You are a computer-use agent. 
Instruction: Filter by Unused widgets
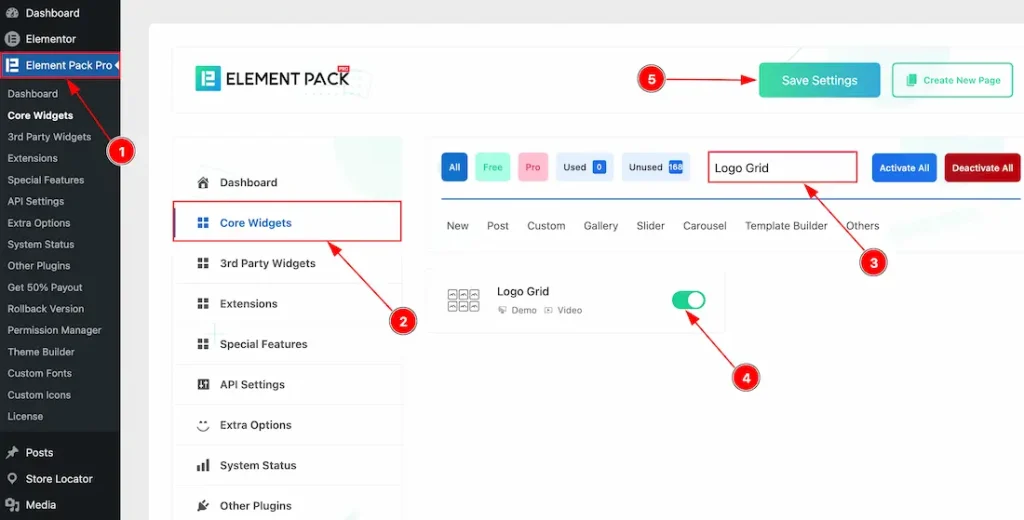(x=656, y=167)
